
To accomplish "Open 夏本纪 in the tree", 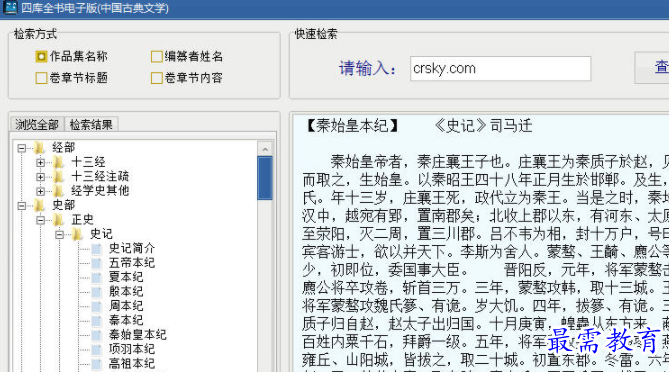I will point(126,277).
